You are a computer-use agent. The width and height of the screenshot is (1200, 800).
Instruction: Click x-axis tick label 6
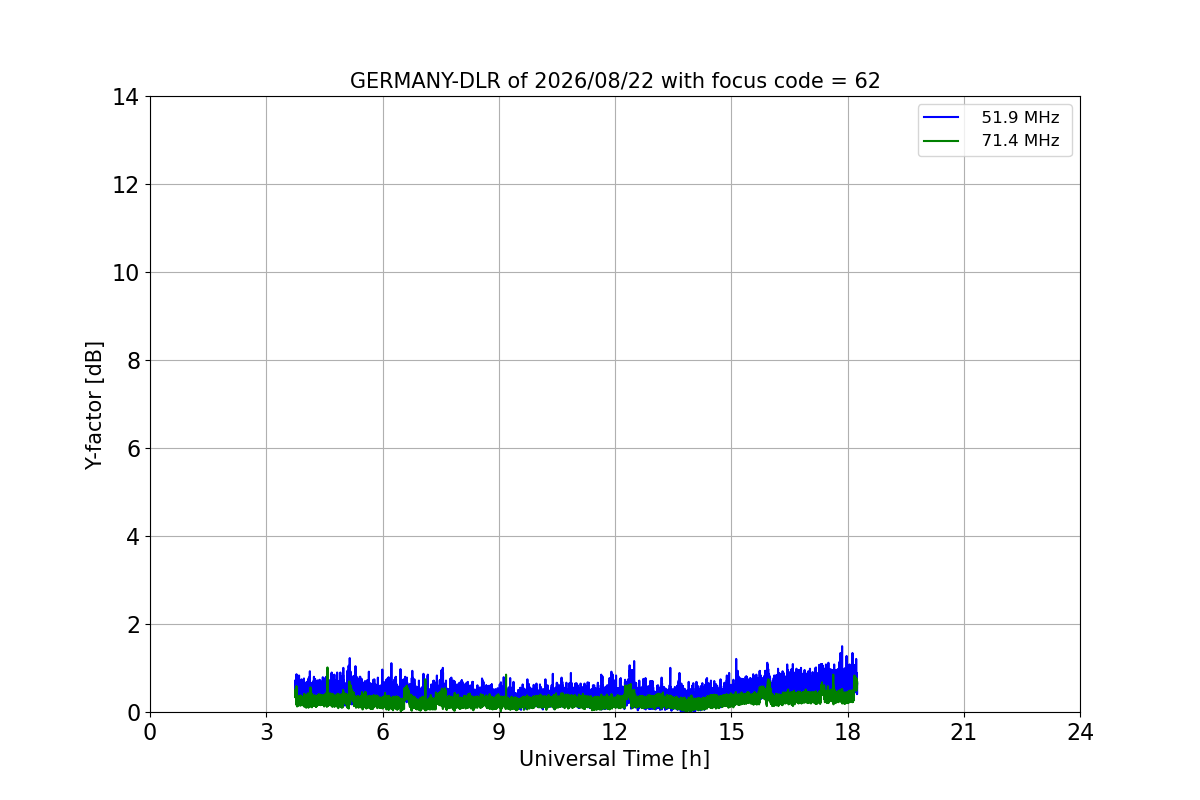(382, 732)
